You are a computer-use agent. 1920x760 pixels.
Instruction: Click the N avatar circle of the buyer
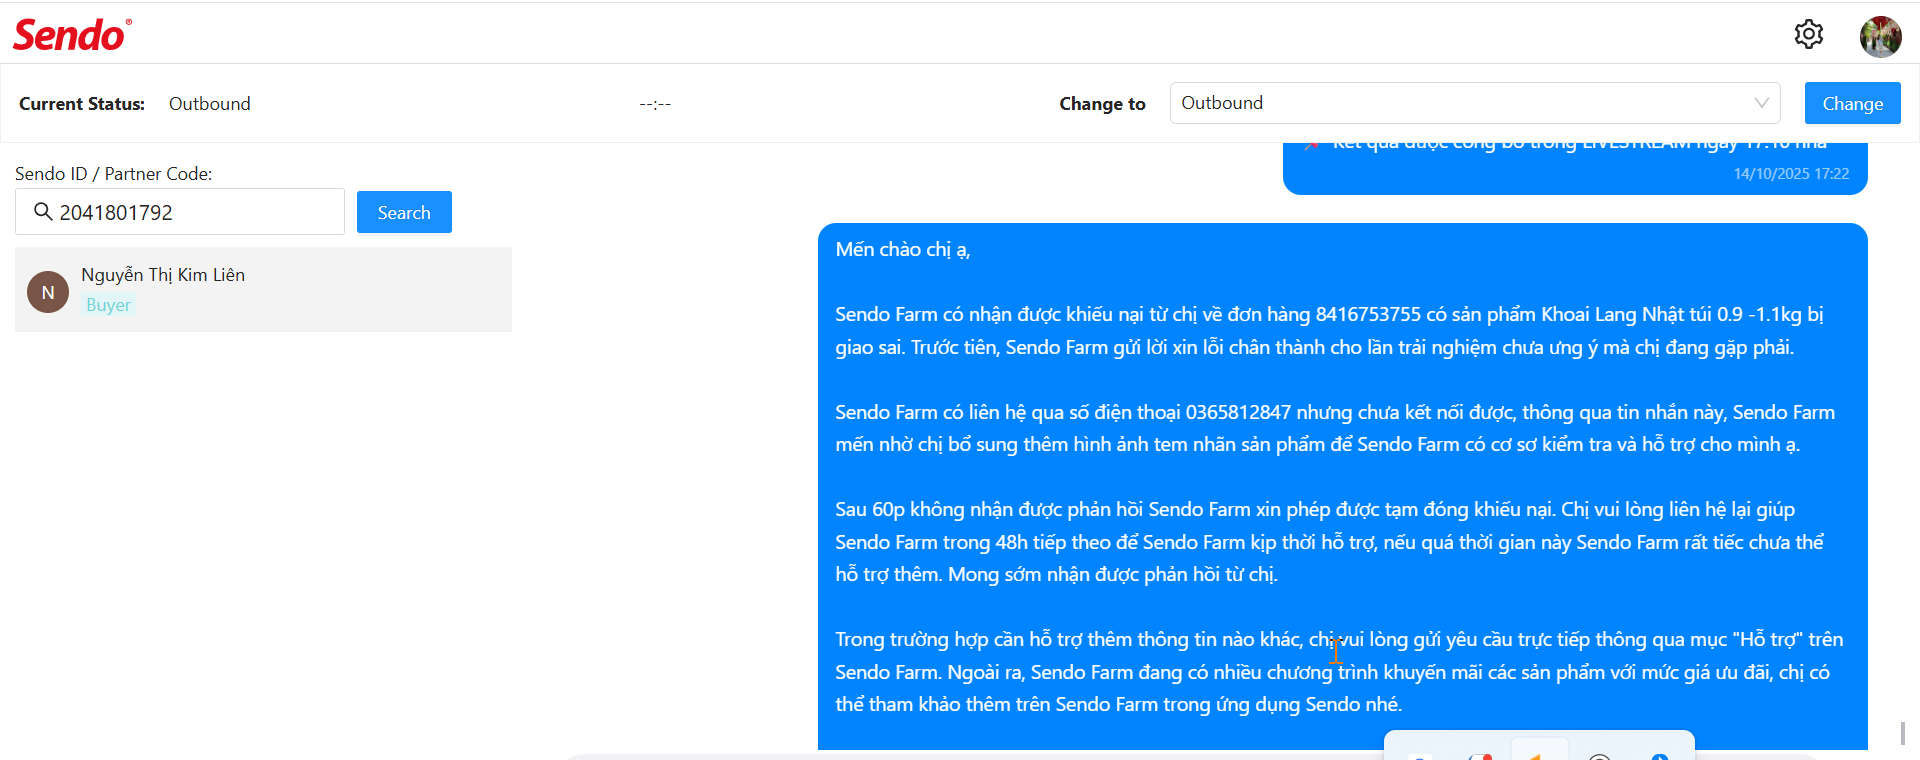[48, 292]
